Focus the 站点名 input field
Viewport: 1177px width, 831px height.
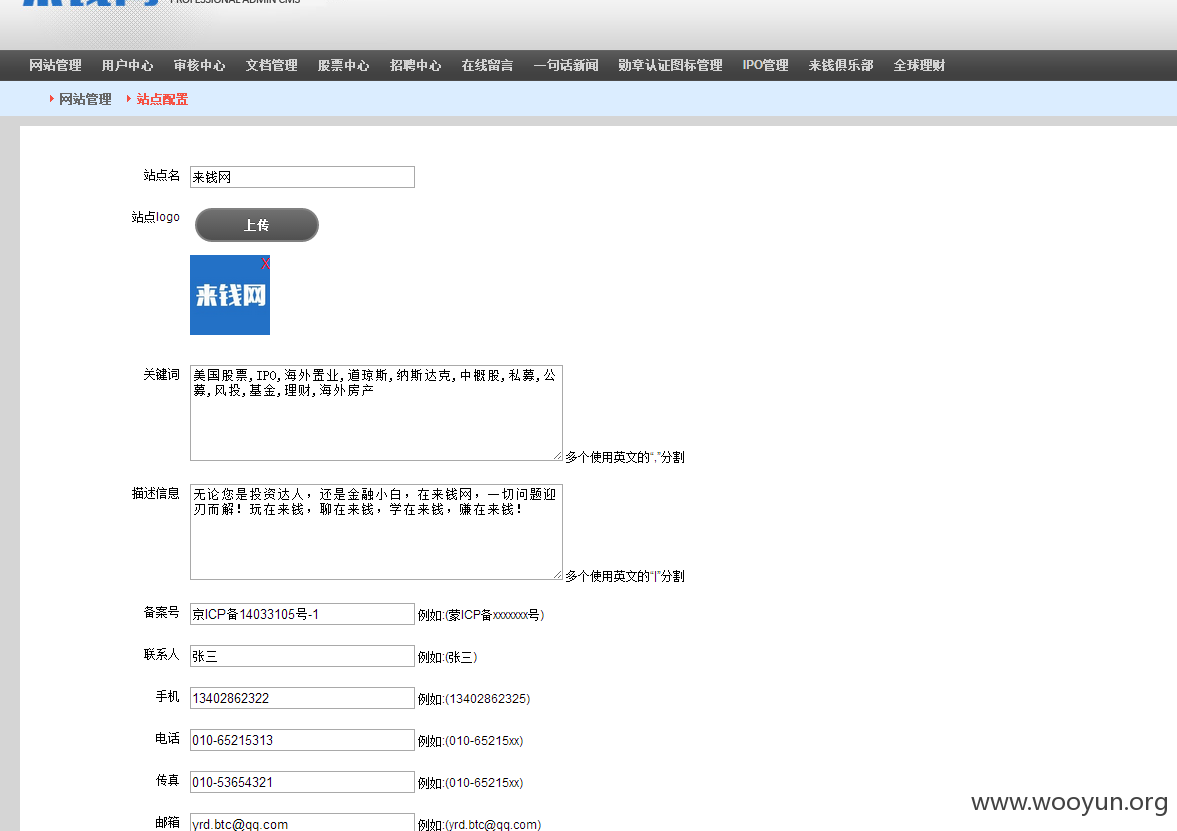[303, 177]
